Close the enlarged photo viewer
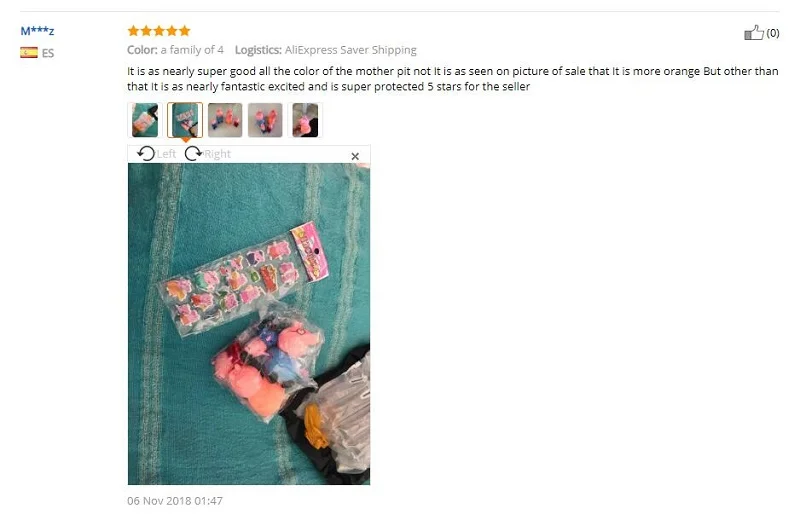The width and height of the screenshot is (800, 520). (355, 156)
